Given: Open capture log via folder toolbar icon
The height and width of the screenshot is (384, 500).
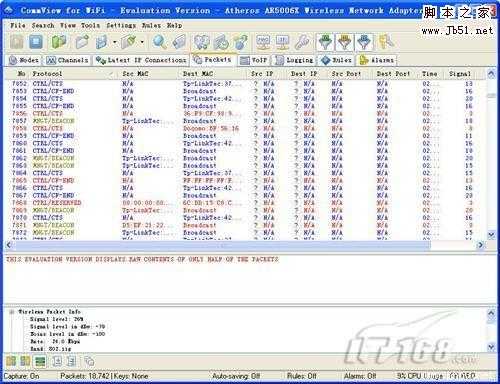Looking at the screenshot, I should coord(82,42).
